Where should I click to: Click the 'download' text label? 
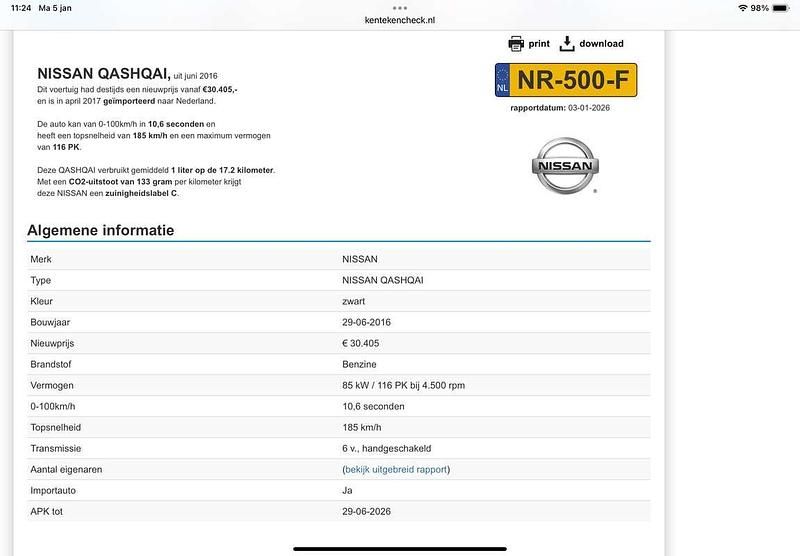click(601, 44)
